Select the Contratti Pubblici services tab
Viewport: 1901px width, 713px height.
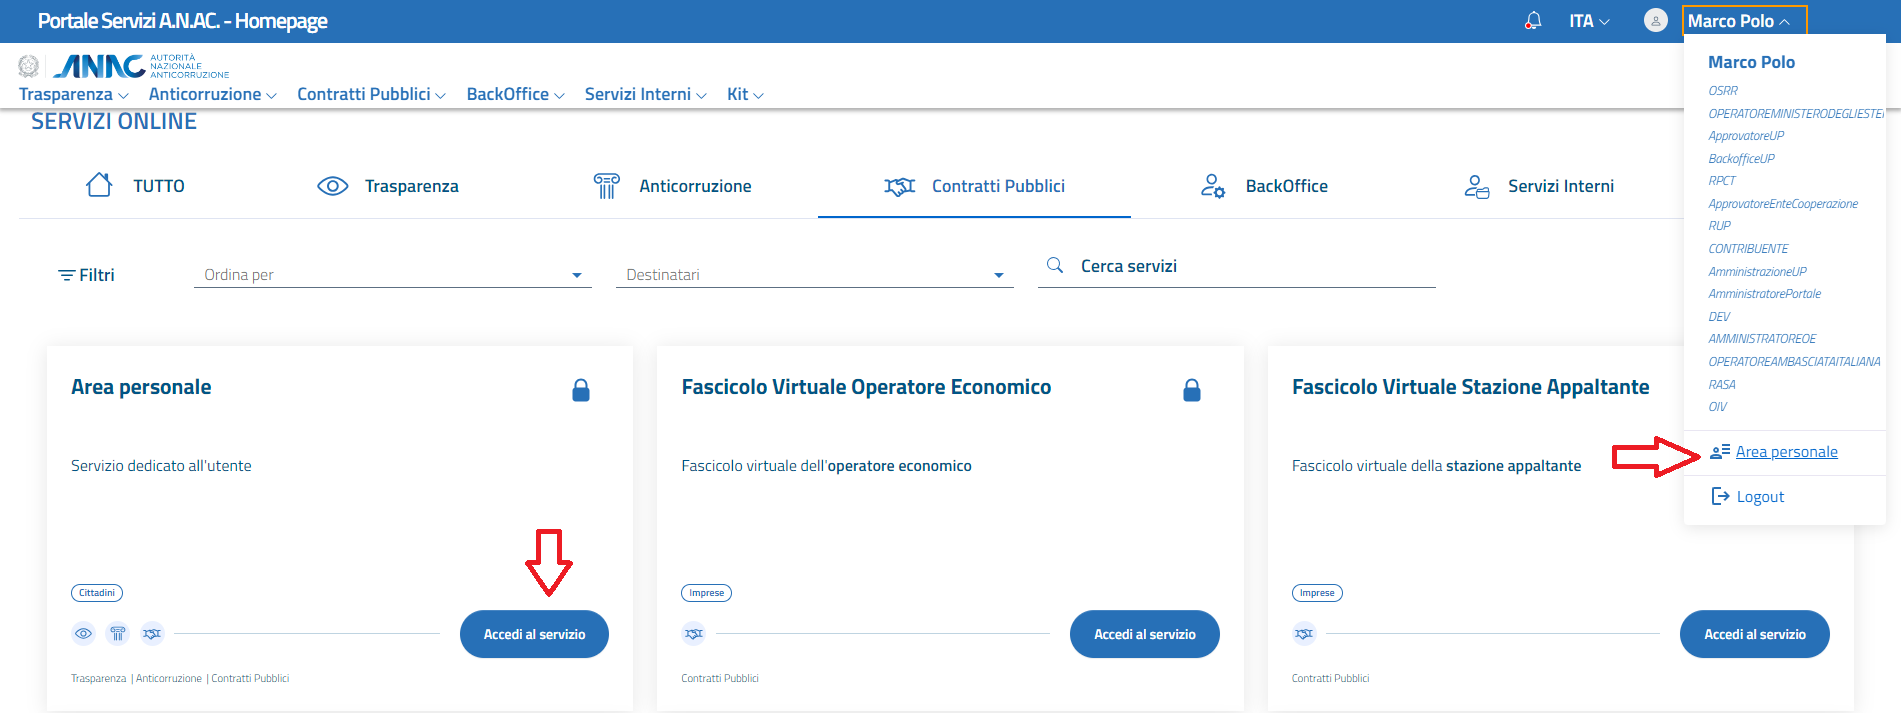(x=974, y=186)
